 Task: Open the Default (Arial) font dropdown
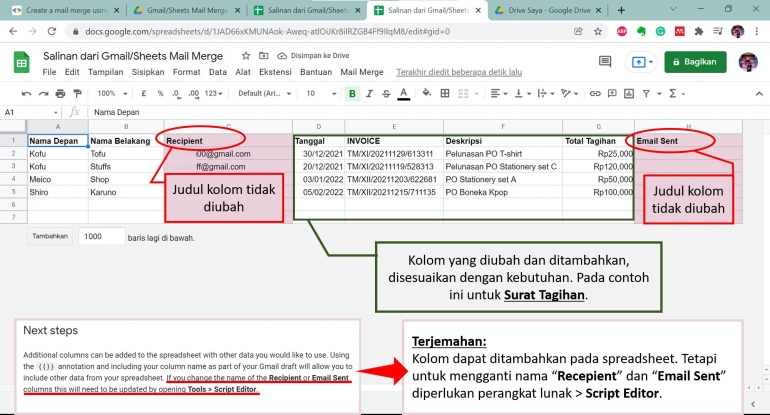[265, 93]
